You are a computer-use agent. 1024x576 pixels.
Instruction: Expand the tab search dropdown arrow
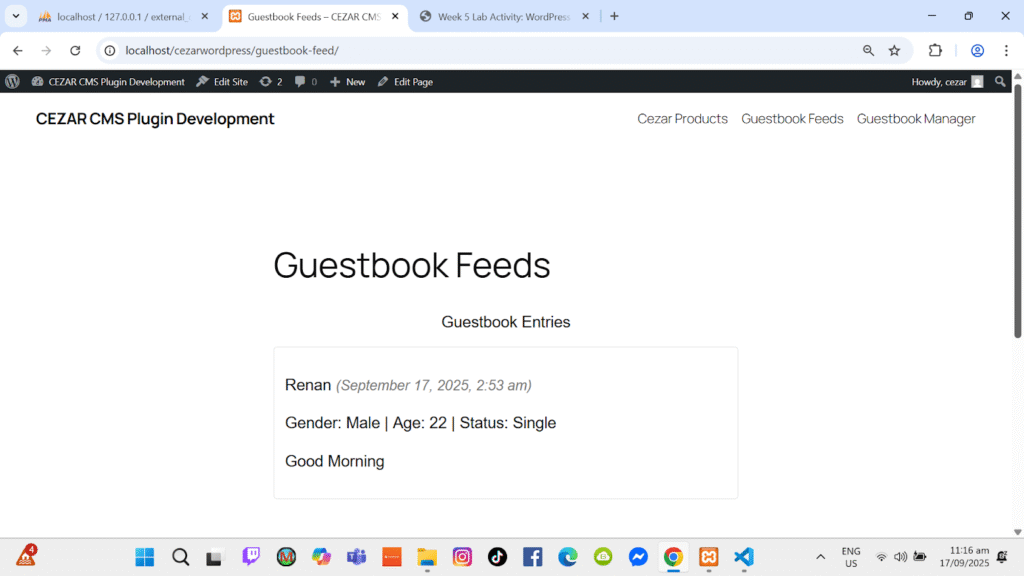(16, 16)
